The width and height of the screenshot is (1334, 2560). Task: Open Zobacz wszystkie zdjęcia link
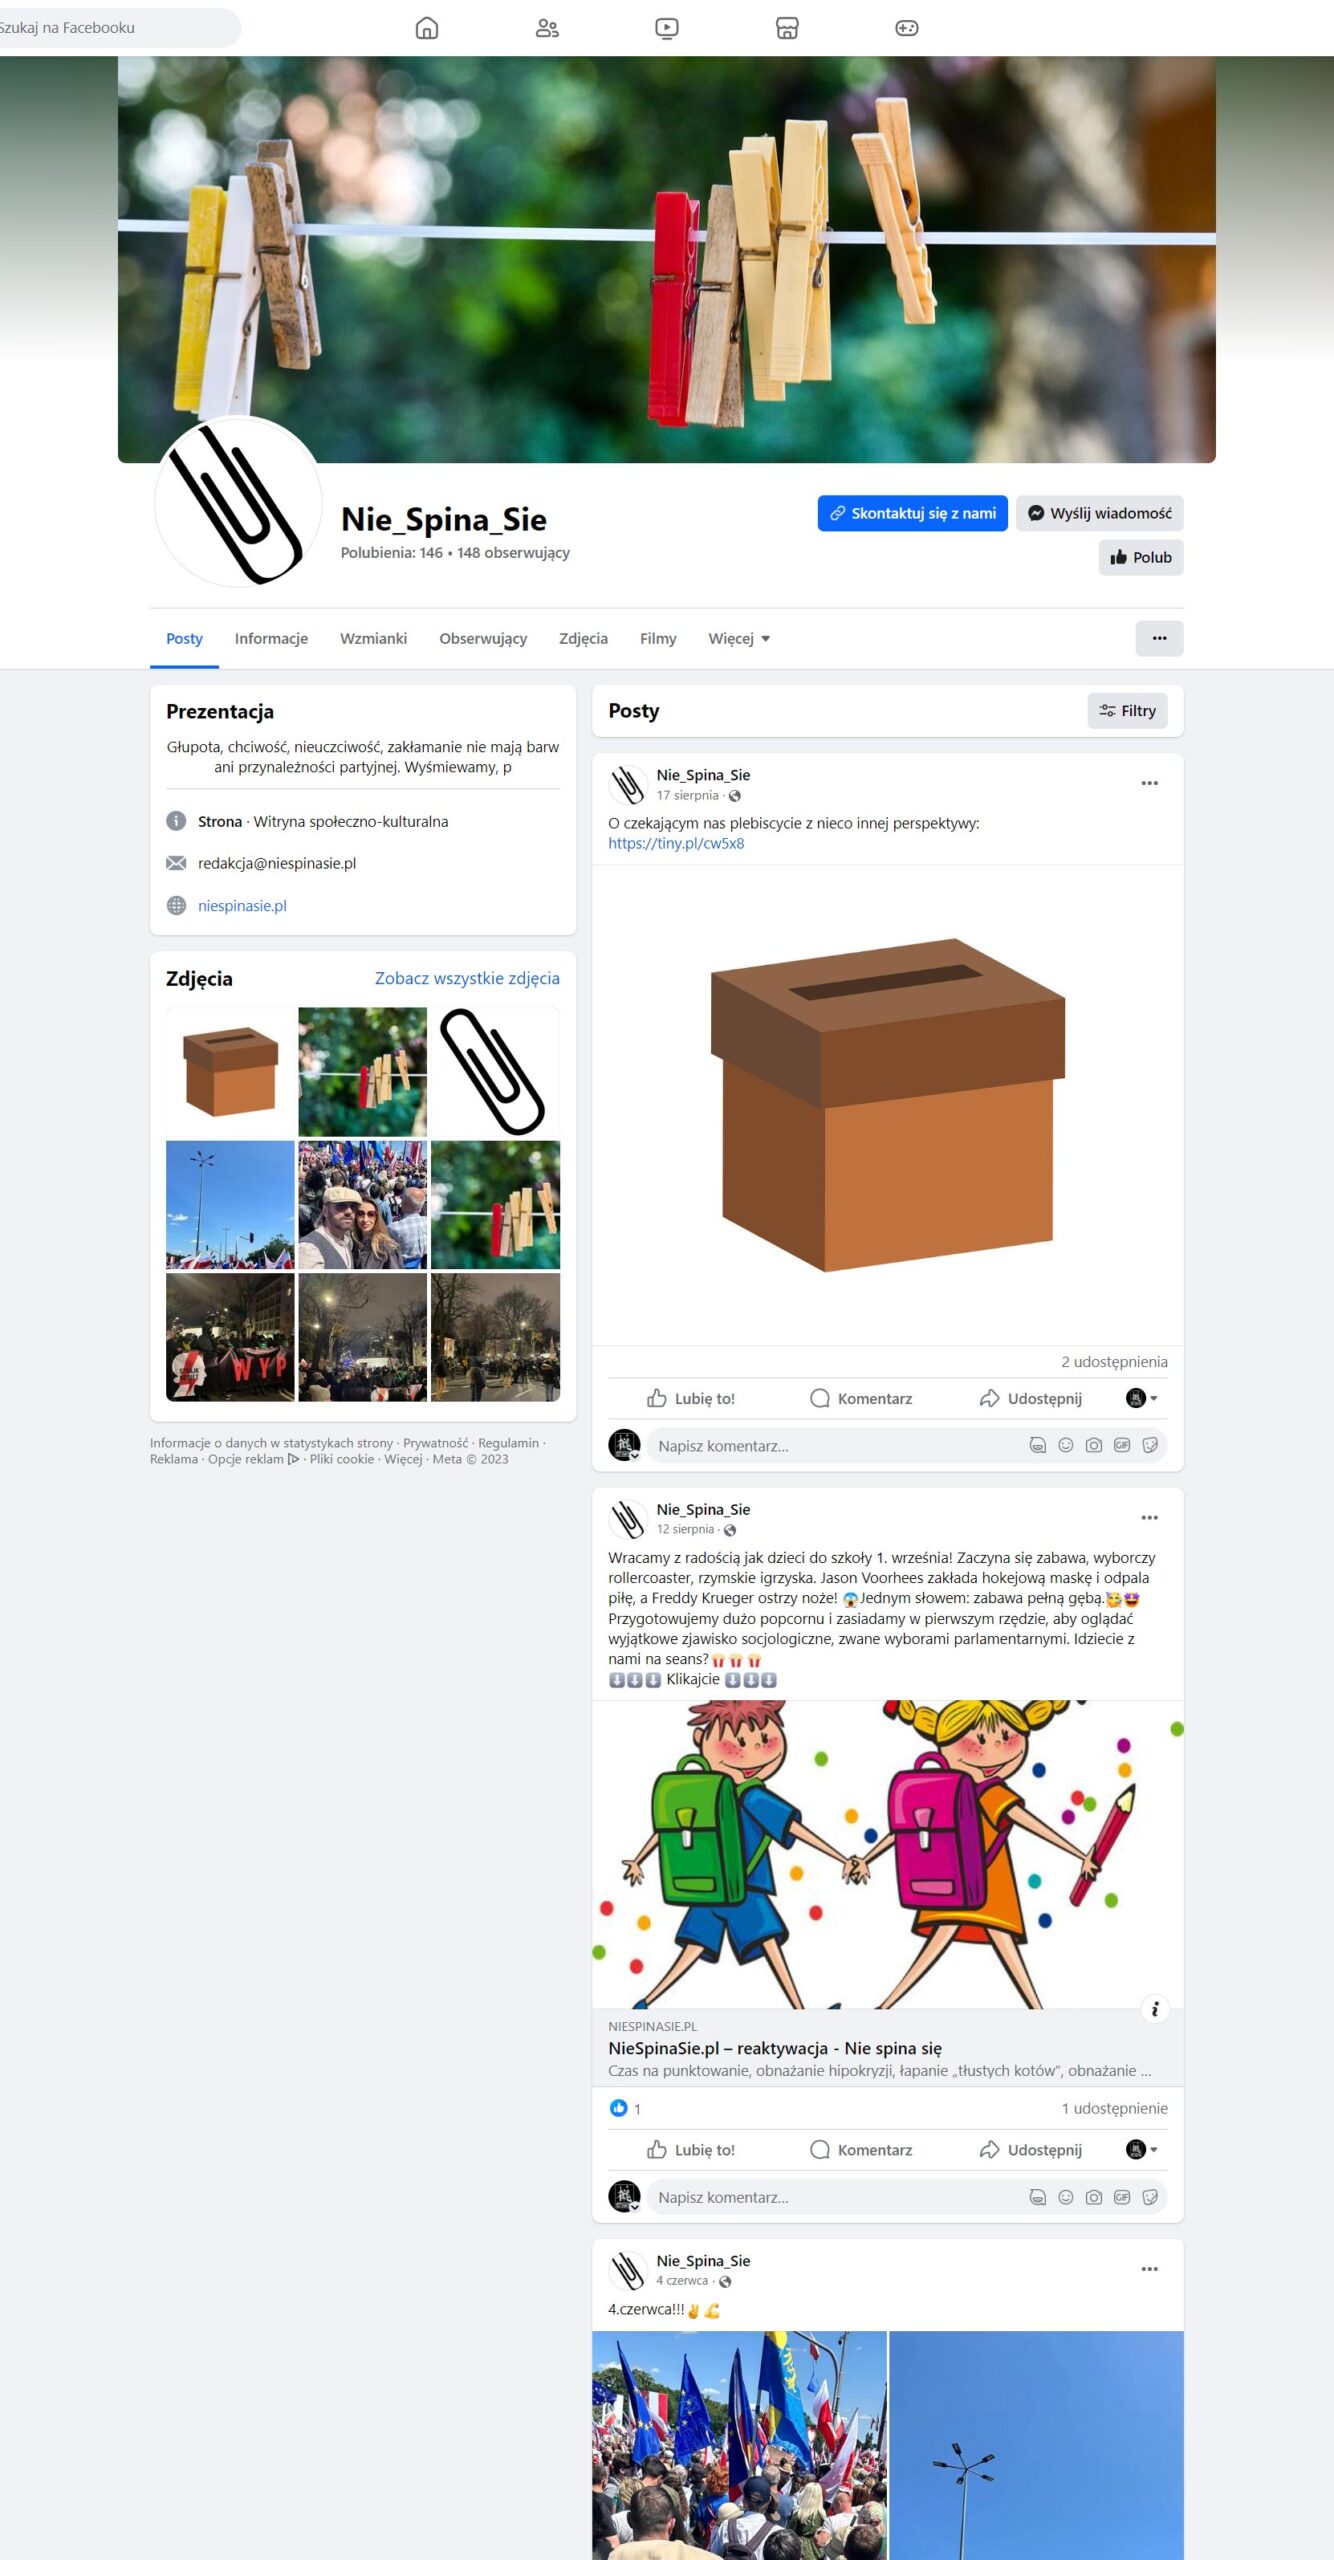[467, 978]
